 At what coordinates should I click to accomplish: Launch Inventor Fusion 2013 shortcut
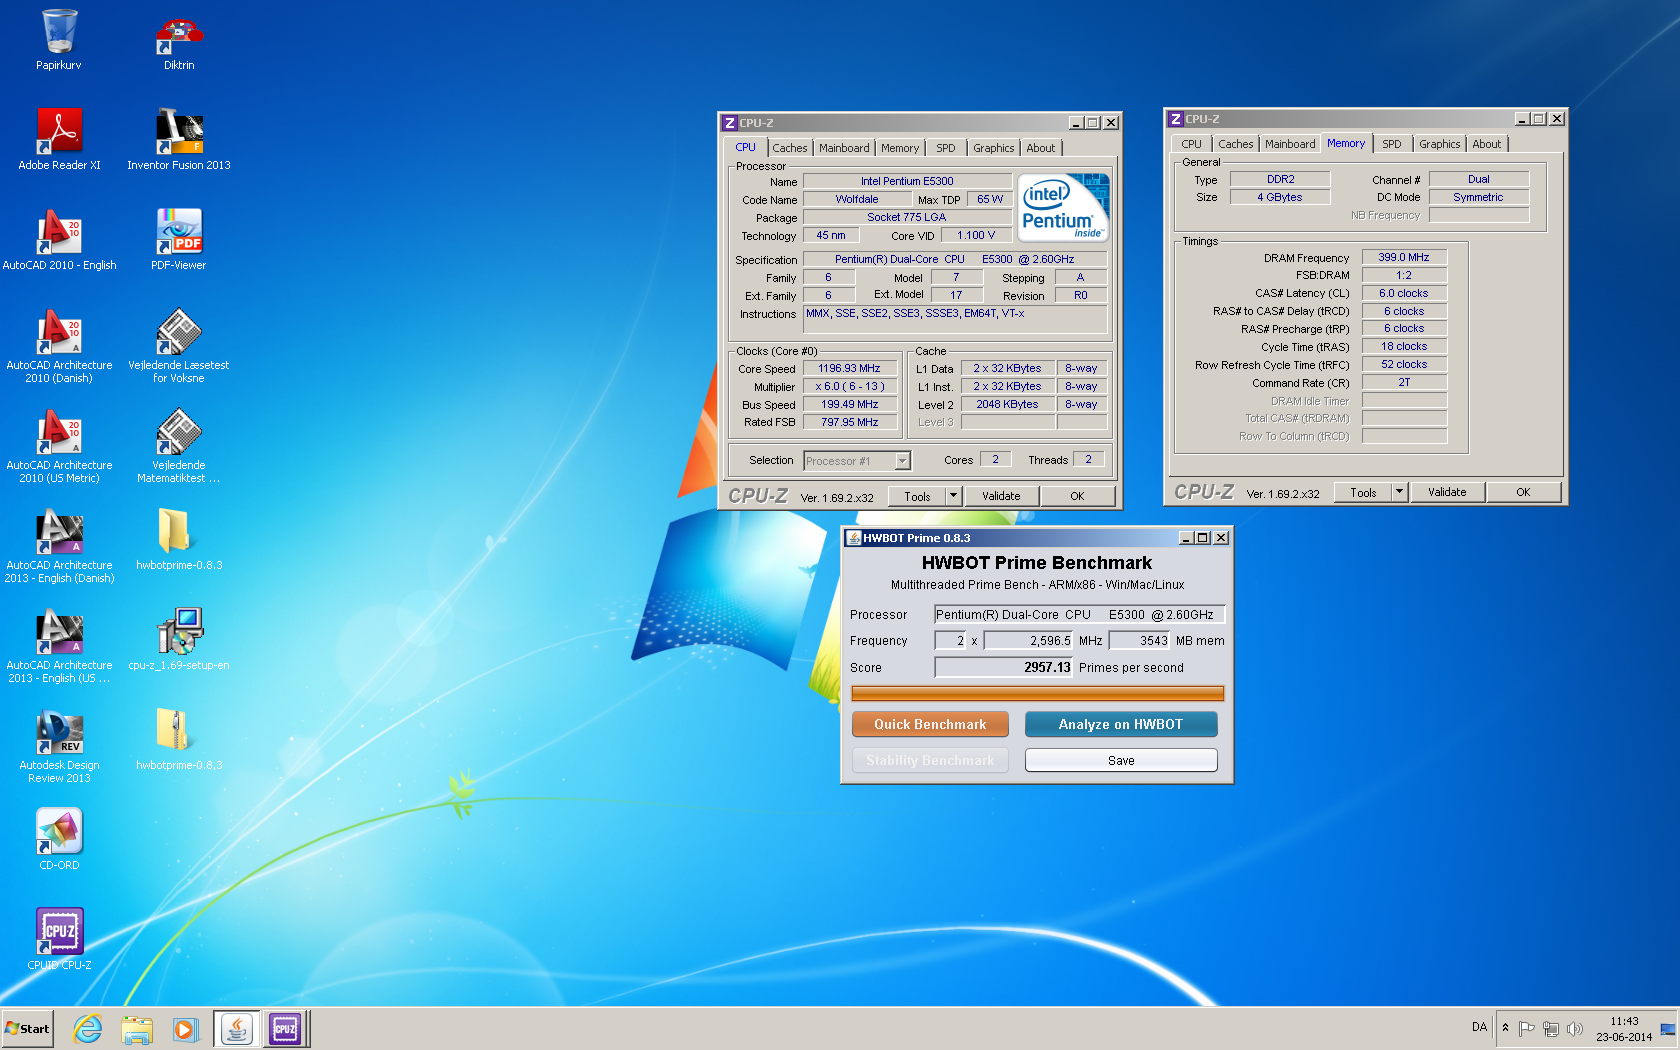[179, 140]
